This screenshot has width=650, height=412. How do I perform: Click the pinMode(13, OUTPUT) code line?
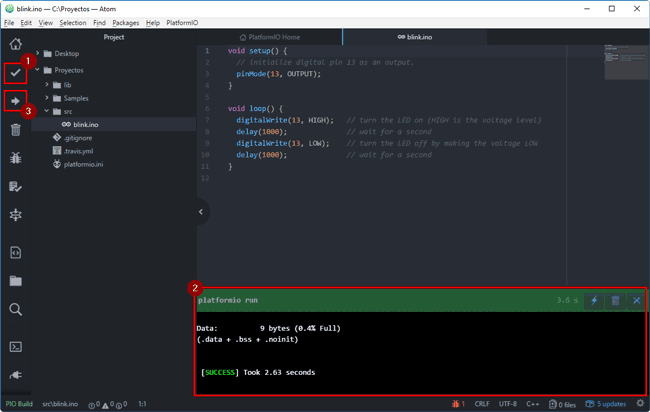pyautogui.click(x=279, y=74)
